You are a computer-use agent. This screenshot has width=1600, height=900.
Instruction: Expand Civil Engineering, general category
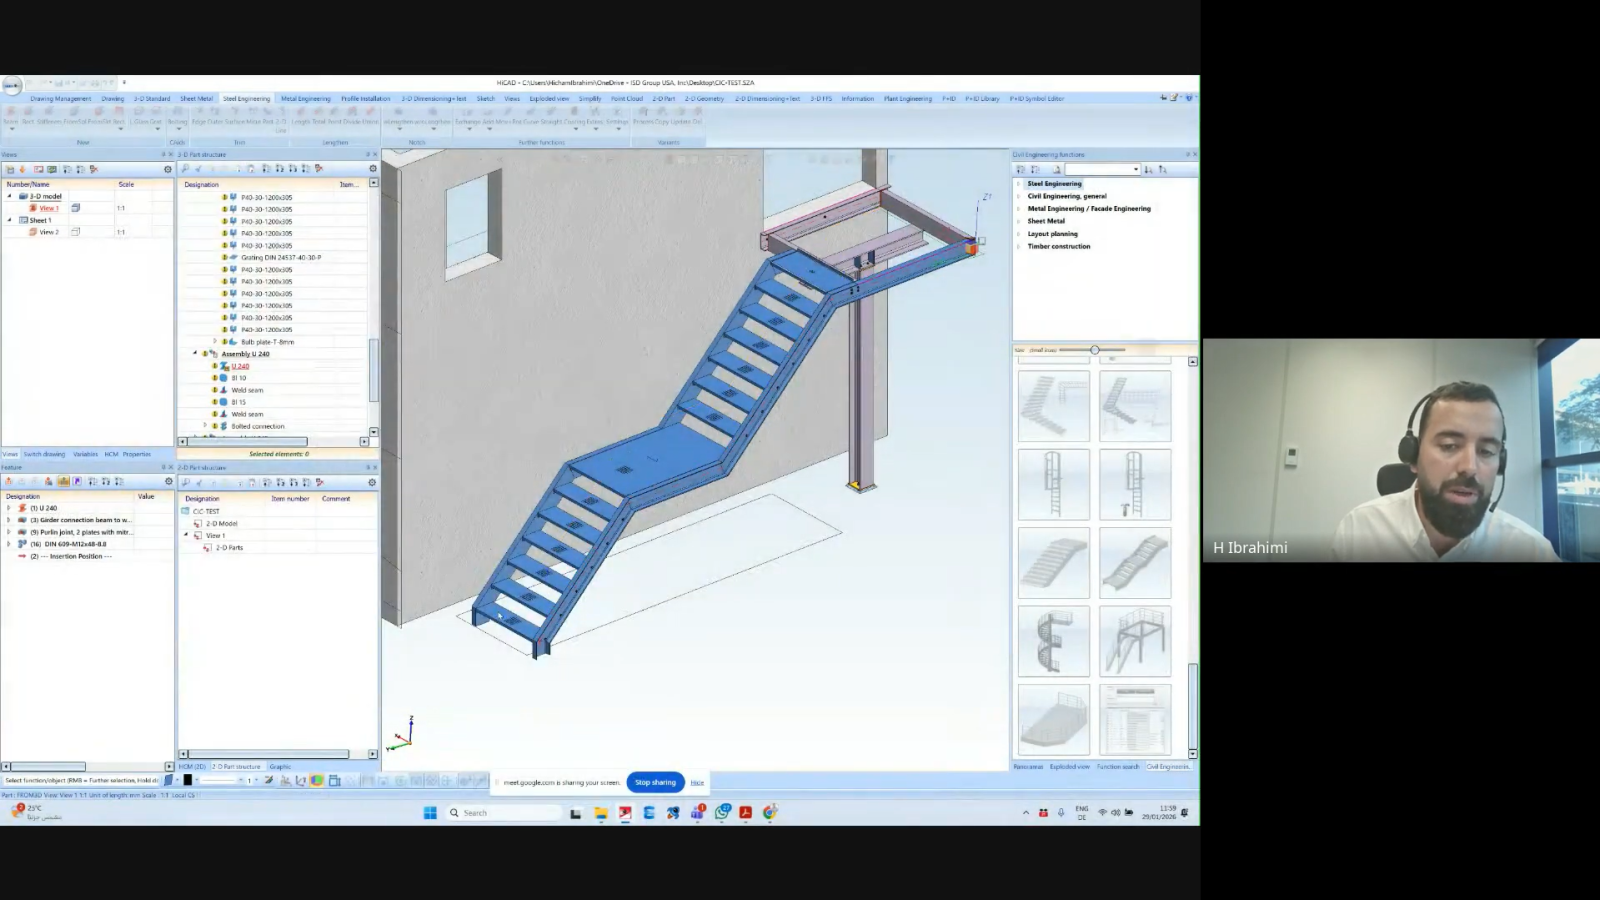coord(1019,196)
